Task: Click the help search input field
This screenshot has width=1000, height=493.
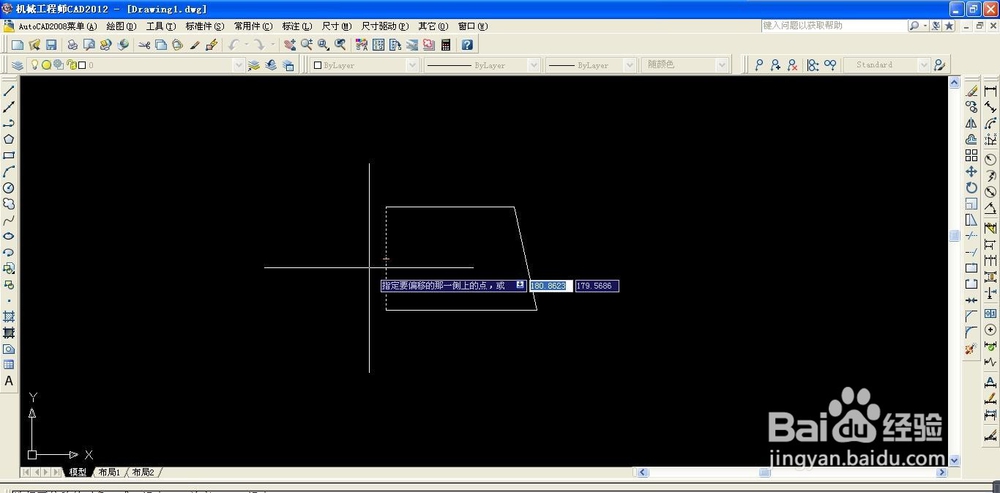Action: (834, 26)
